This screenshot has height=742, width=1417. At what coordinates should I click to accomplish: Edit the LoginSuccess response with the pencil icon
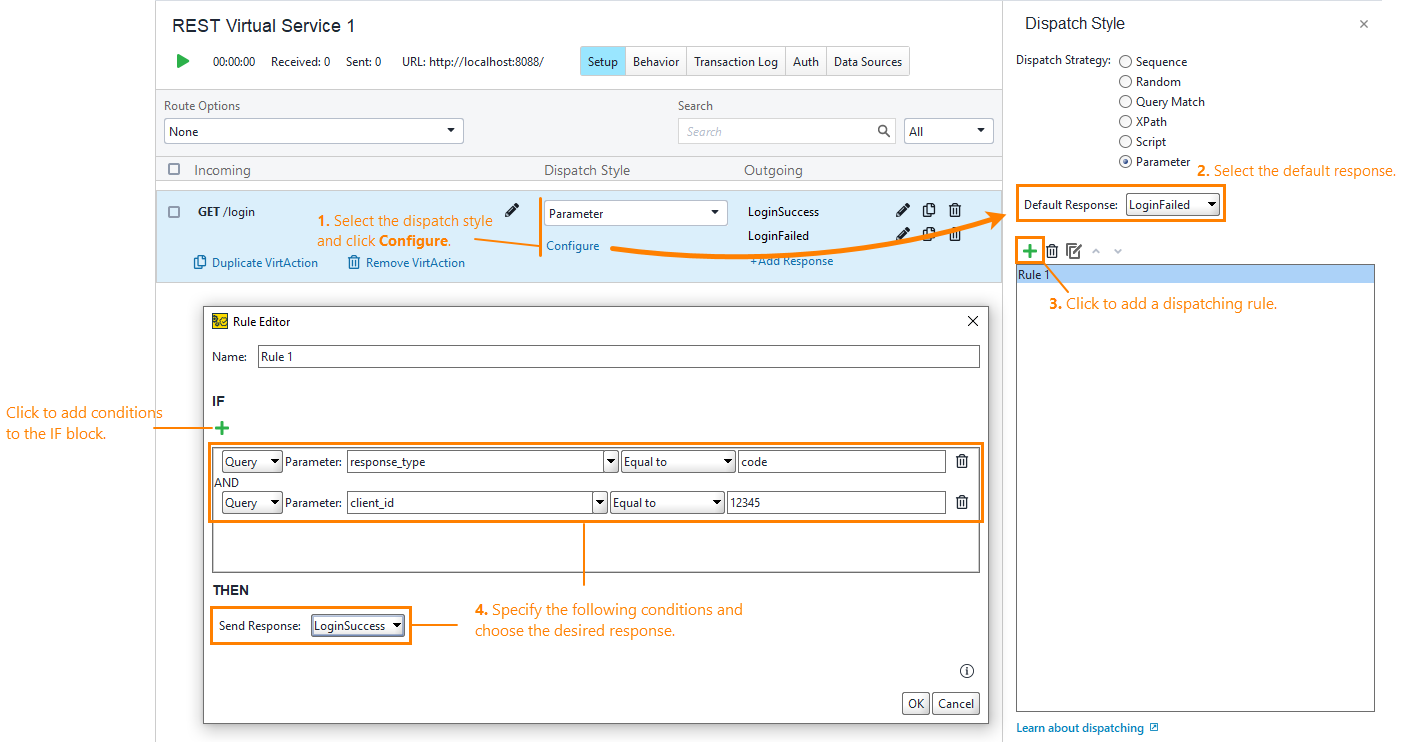tap(902, 210)
